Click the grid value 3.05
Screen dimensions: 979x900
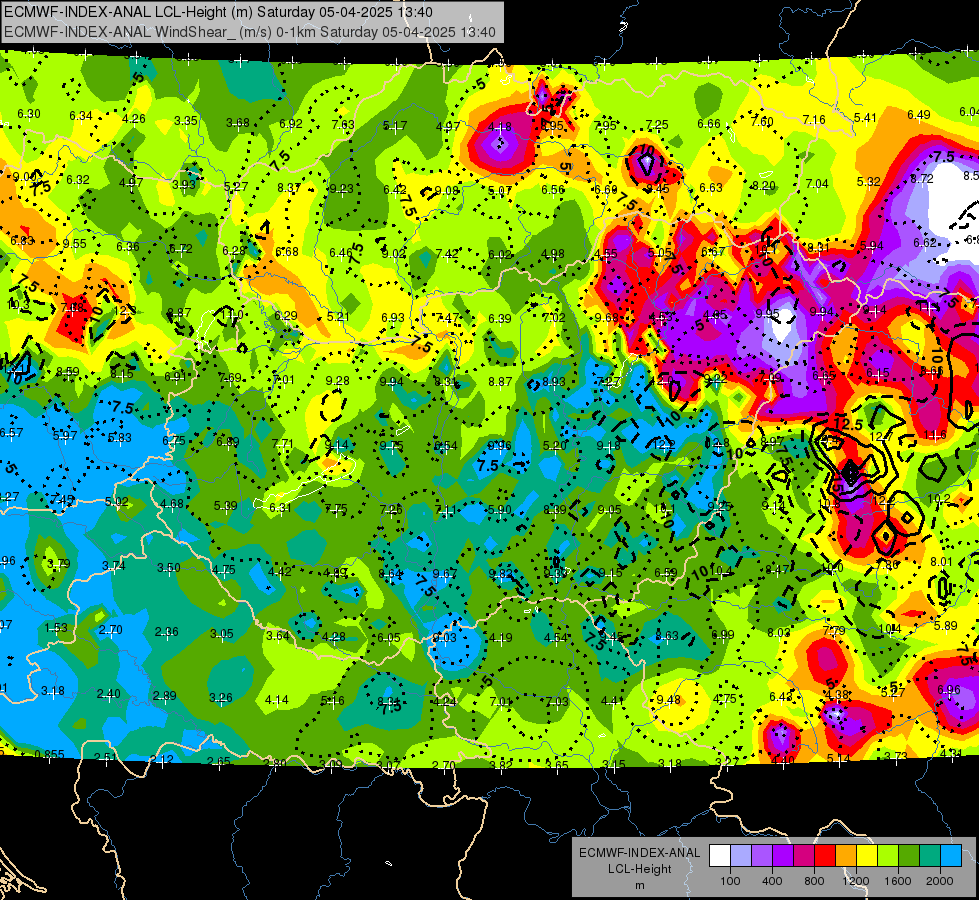tap(222, 634)
